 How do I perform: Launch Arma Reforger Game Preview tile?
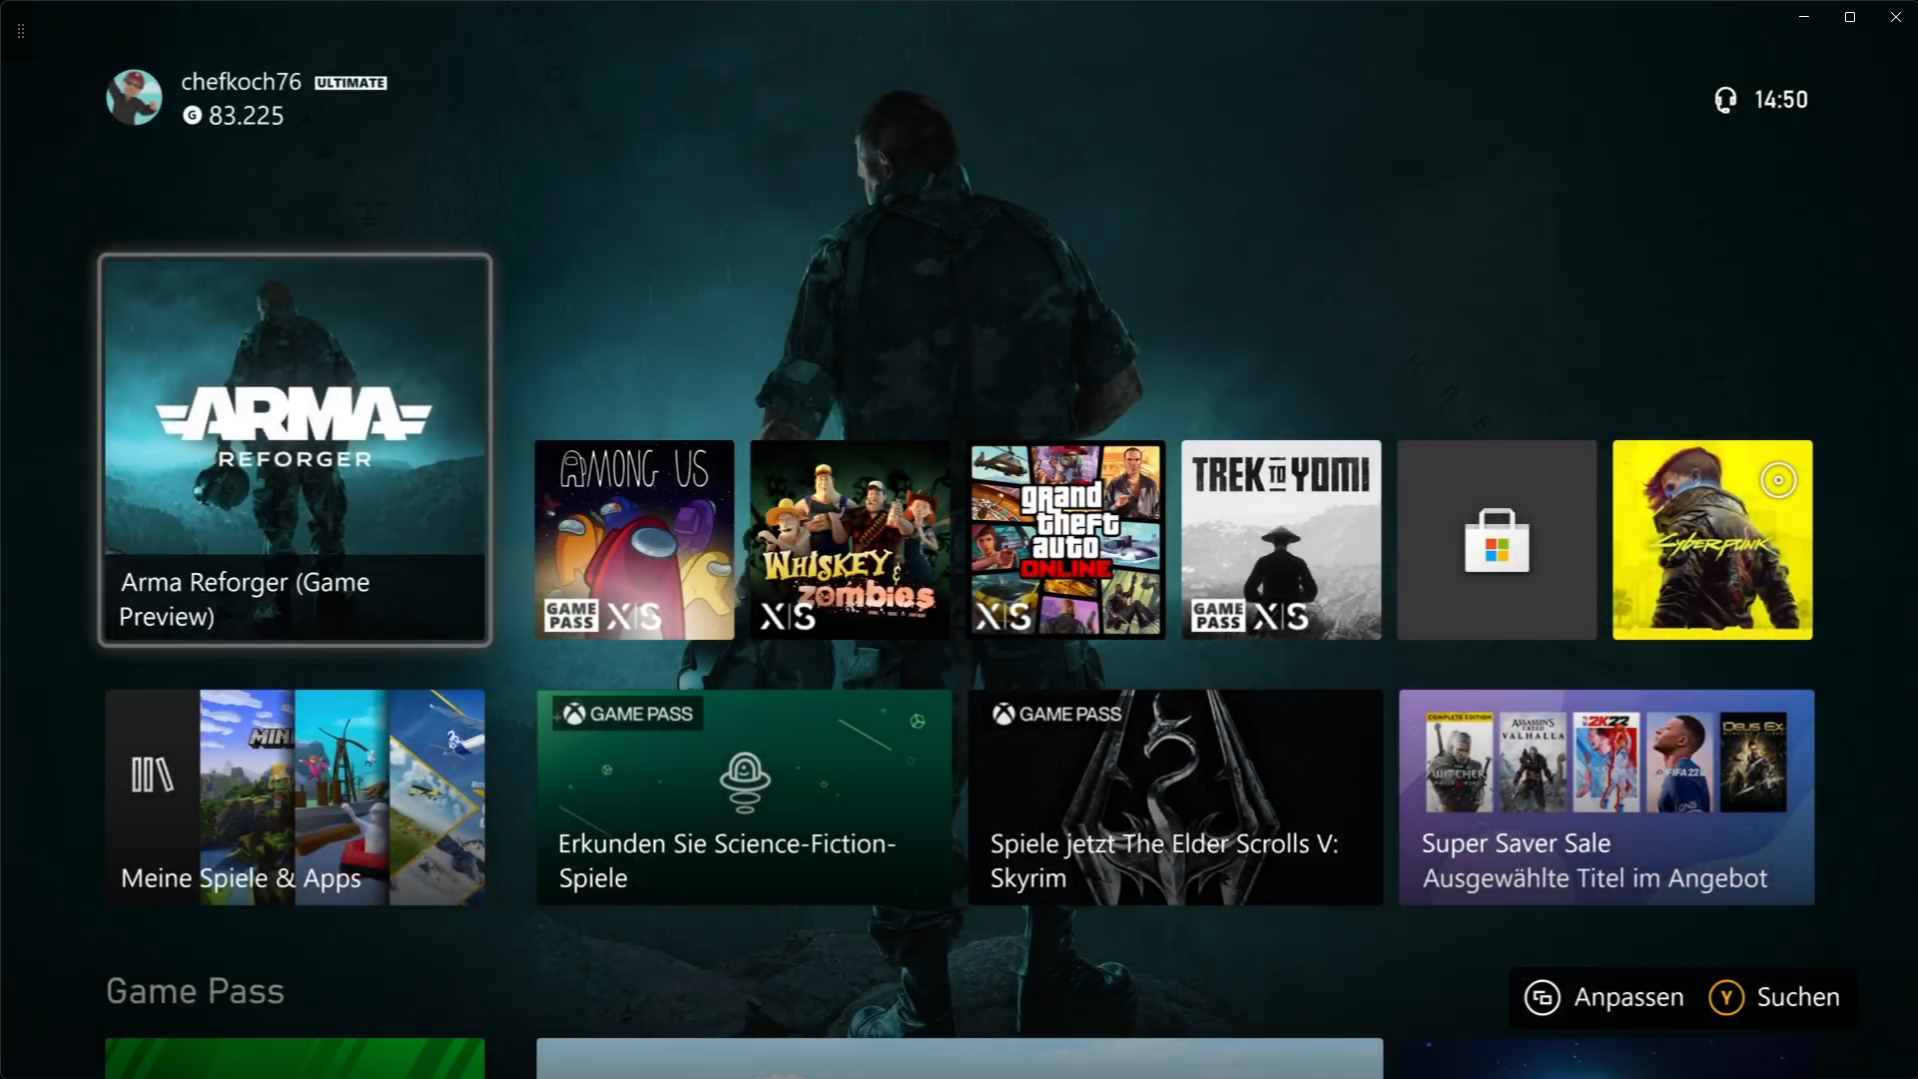click(295, 450)
